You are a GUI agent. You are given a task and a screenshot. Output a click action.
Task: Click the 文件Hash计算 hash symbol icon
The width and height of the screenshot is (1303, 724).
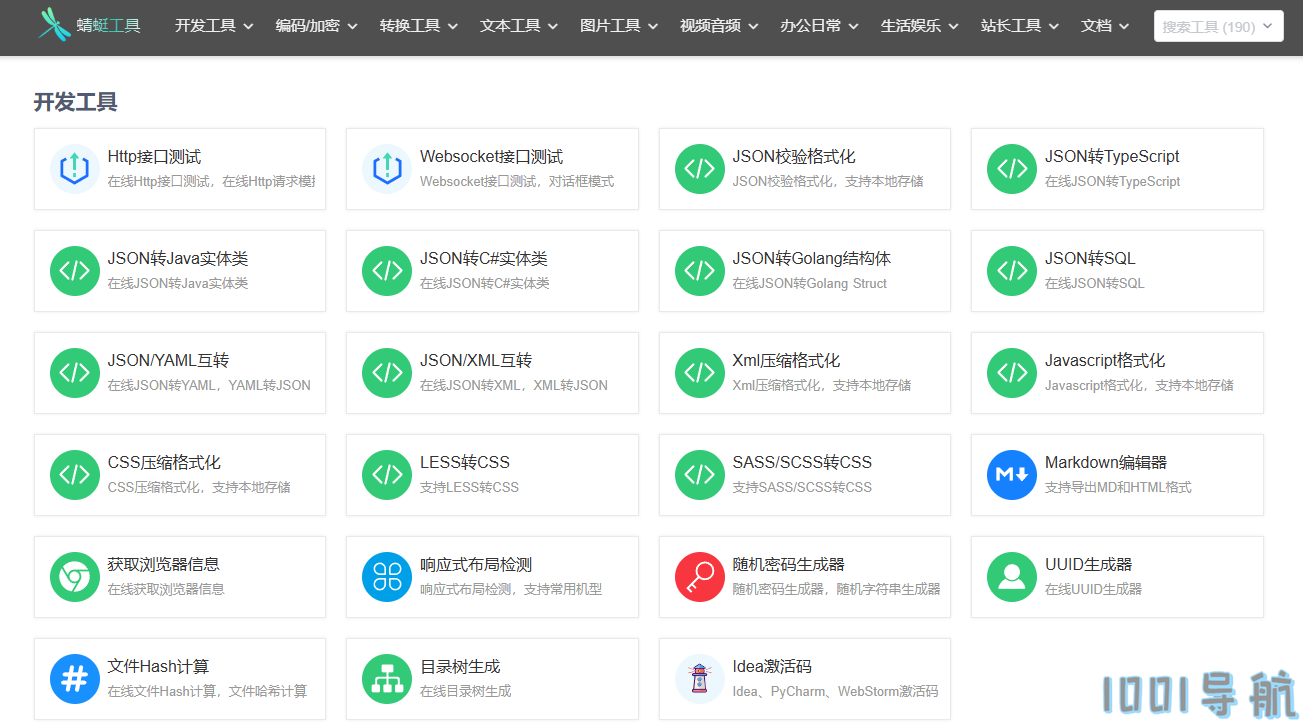[x=75, y=679]
